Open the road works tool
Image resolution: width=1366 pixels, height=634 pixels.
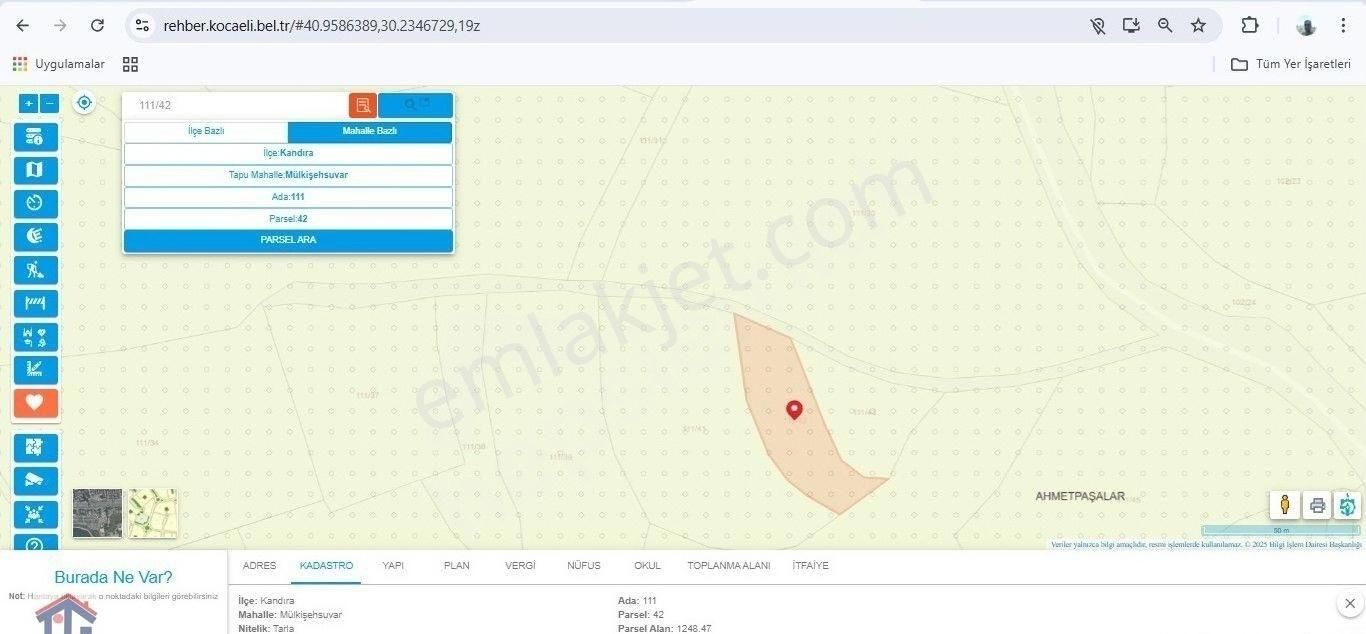pos(36,270)
